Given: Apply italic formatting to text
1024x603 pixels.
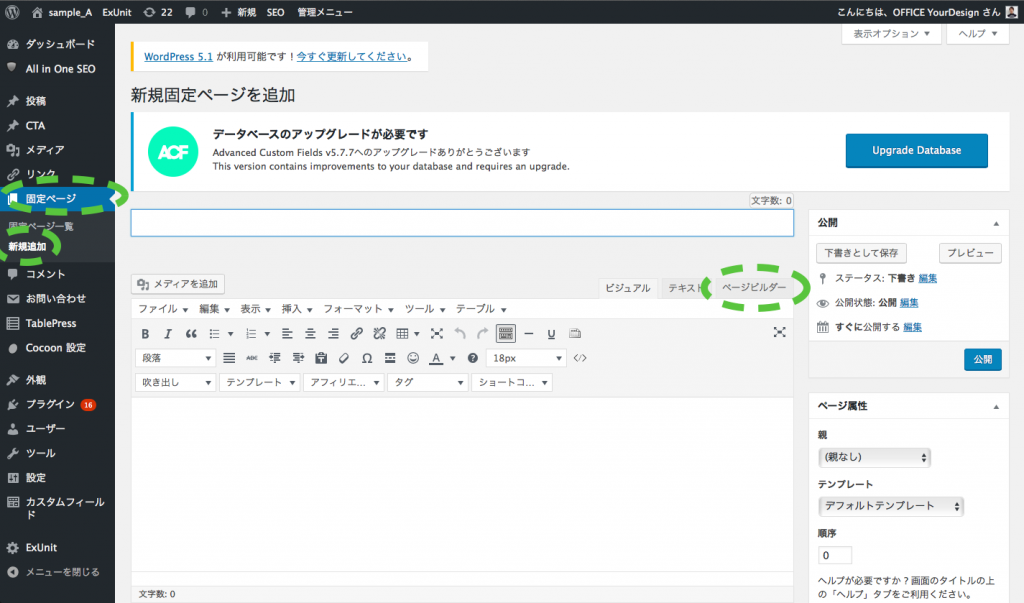Looking at the screenshot, I should (168, 334).
